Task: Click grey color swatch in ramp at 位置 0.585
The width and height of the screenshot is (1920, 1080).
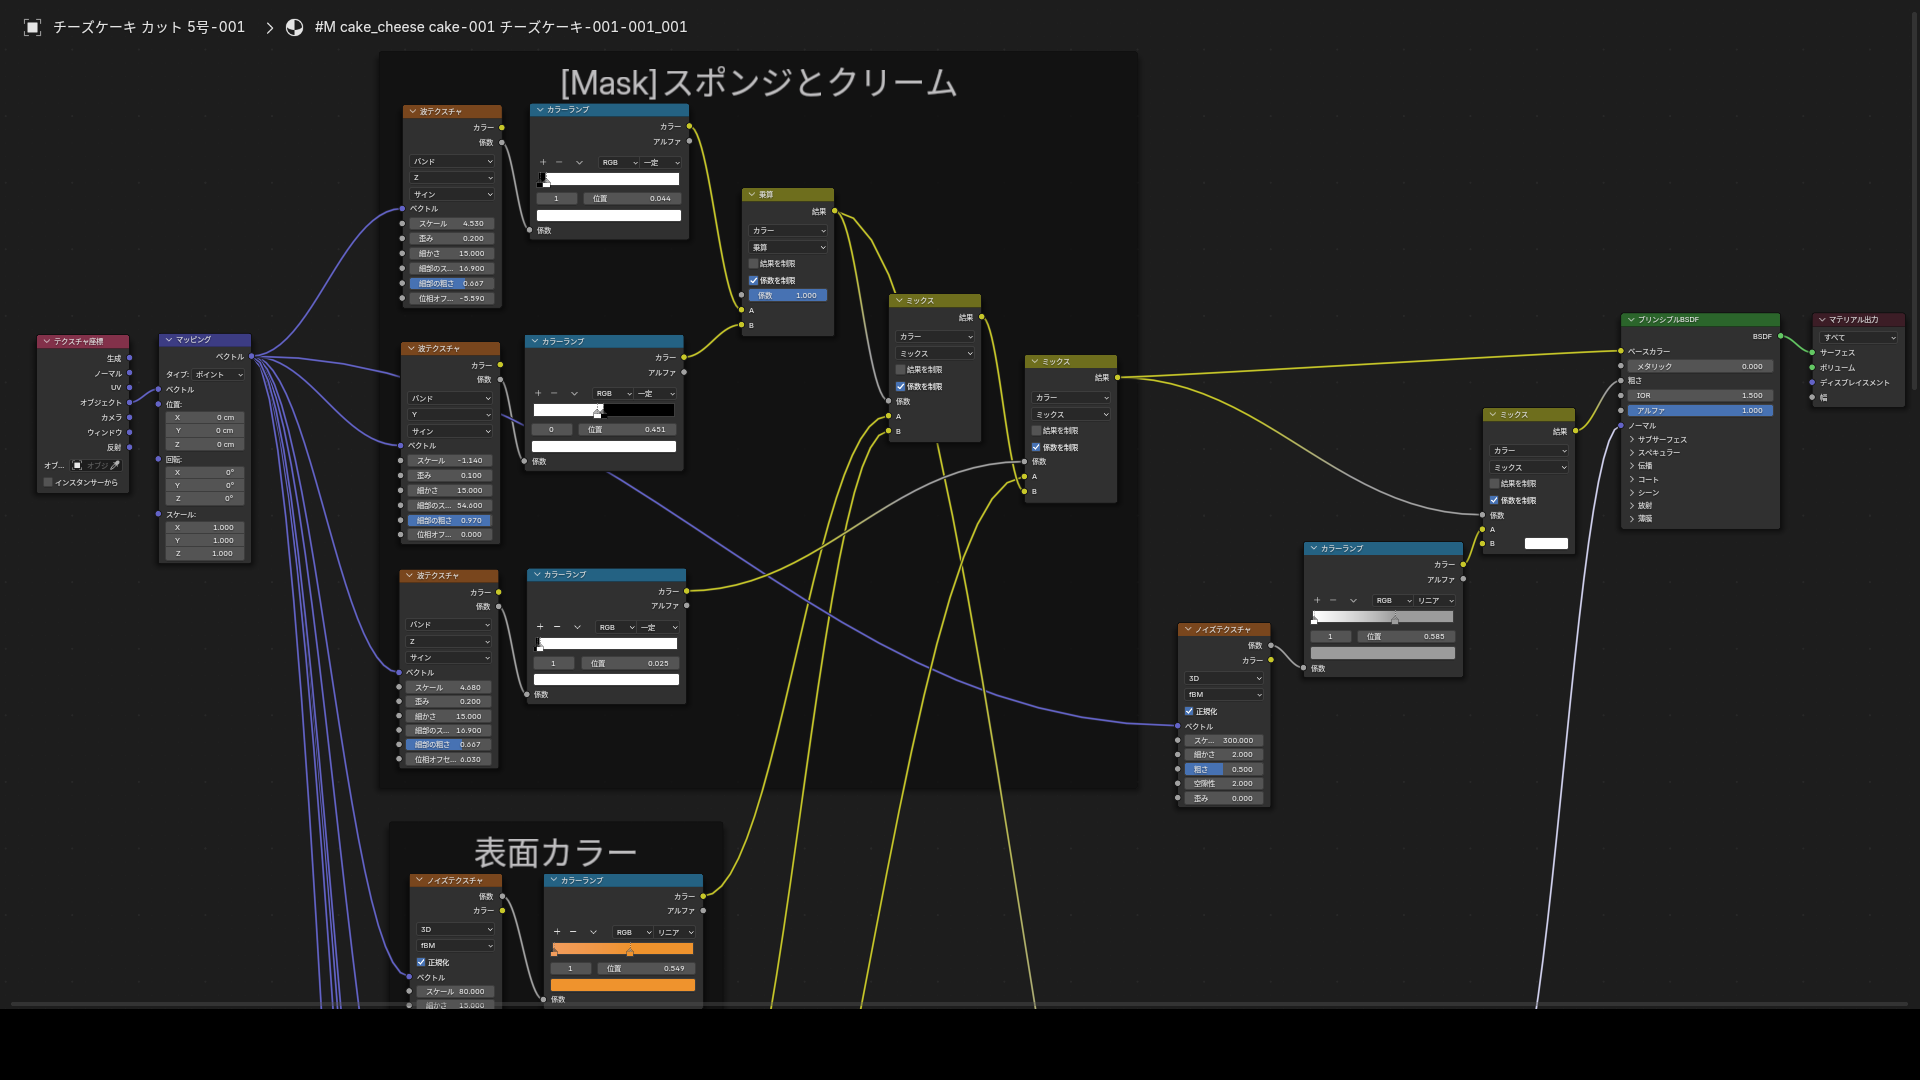Action: pos(1383,653)
